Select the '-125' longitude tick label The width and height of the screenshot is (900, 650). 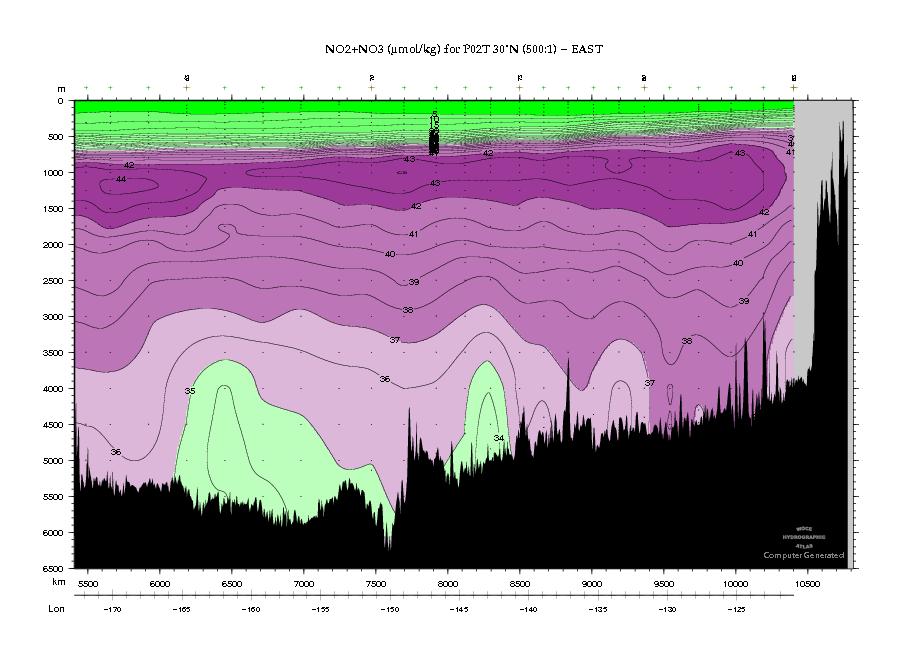736,609
